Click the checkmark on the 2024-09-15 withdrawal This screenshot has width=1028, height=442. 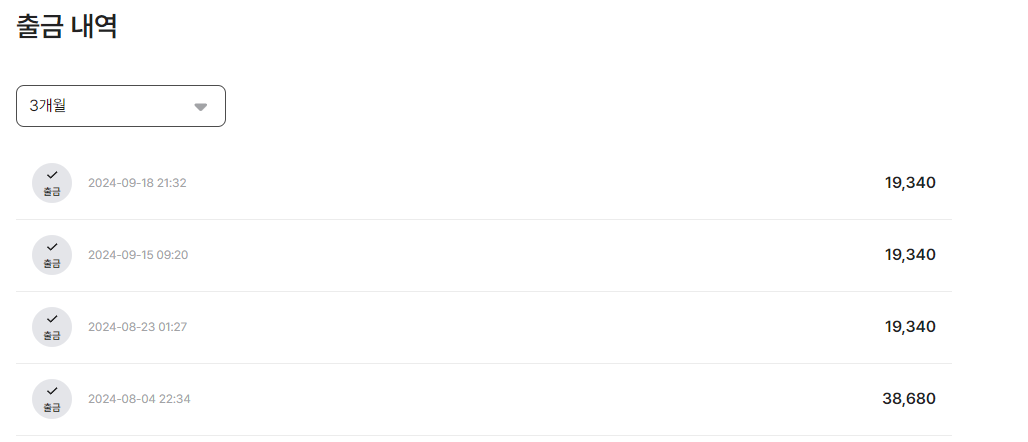[x=52, y=247]
